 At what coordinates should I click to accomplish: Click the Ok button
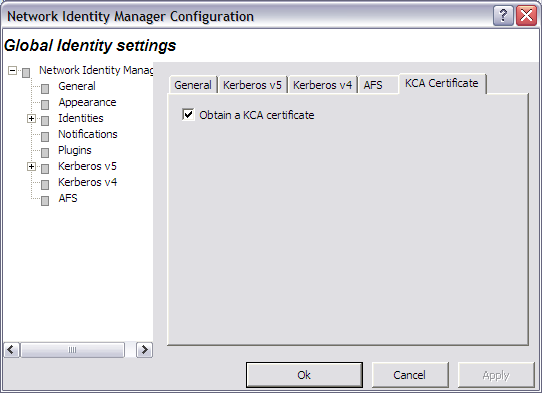[304, 375]
